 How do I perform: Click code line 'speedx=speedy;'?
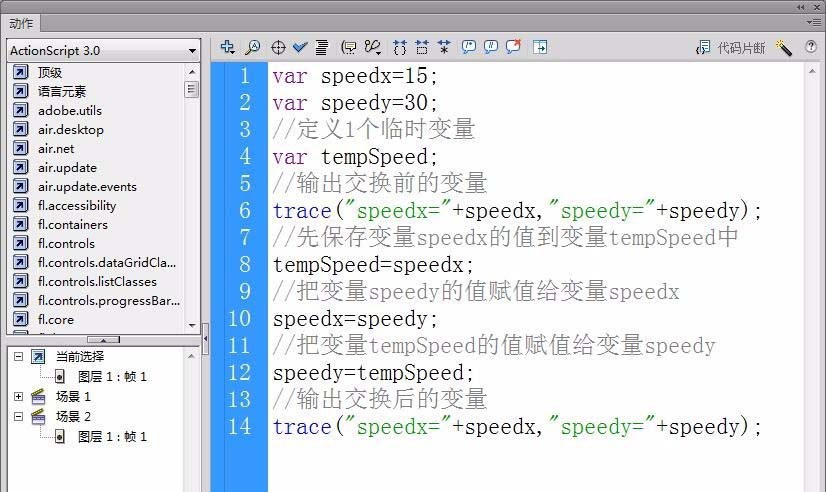(355, 319)
